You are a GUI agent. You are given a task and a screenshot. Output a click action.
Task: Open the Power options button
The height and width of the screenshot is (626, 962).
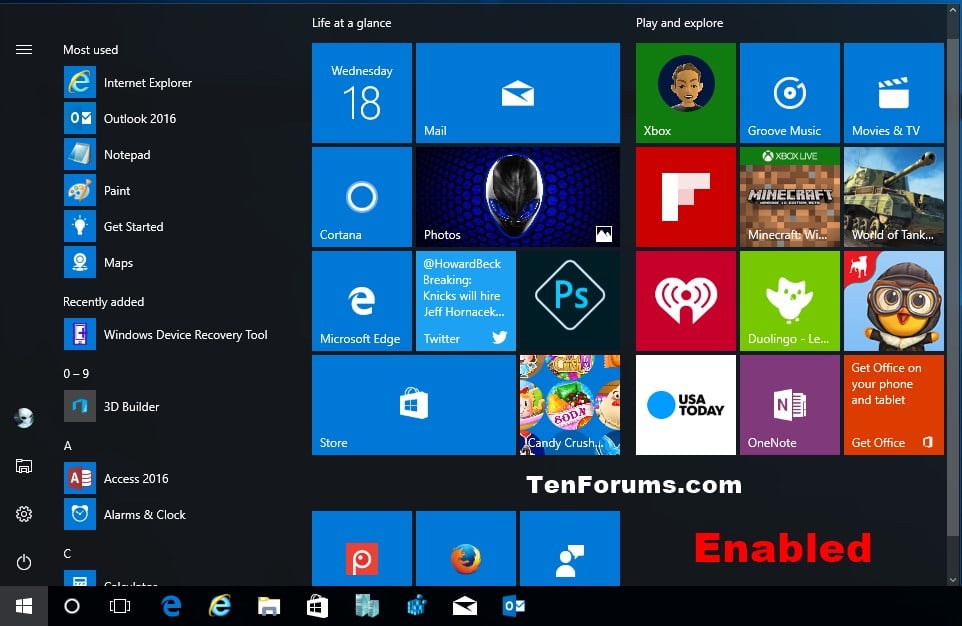(x=24, y=562)
